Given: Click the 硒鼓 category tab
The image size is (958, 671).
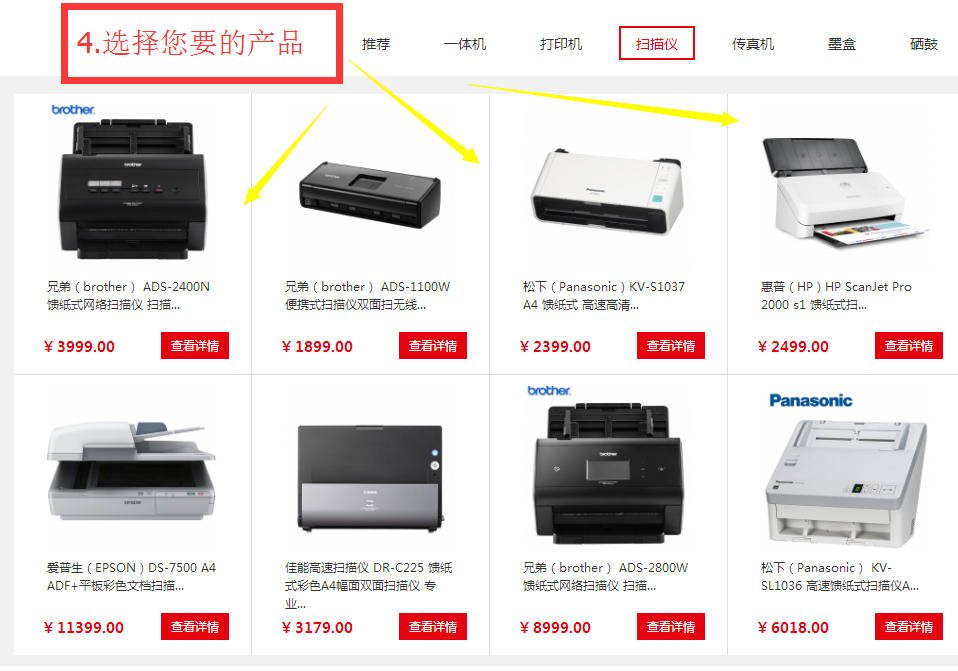Looking at the screenshot, I should [x=924, y=44].
